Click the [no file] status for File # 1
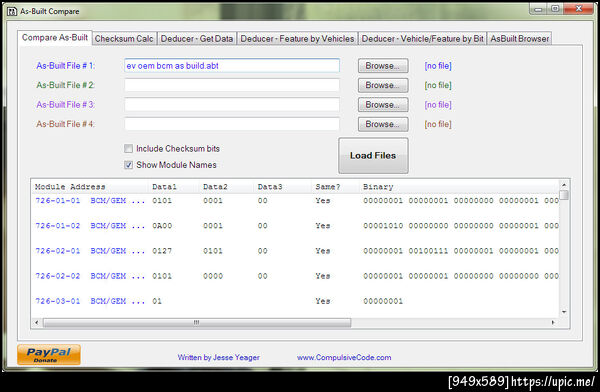This screenshot has height=392, width=600. coord(438,66)
